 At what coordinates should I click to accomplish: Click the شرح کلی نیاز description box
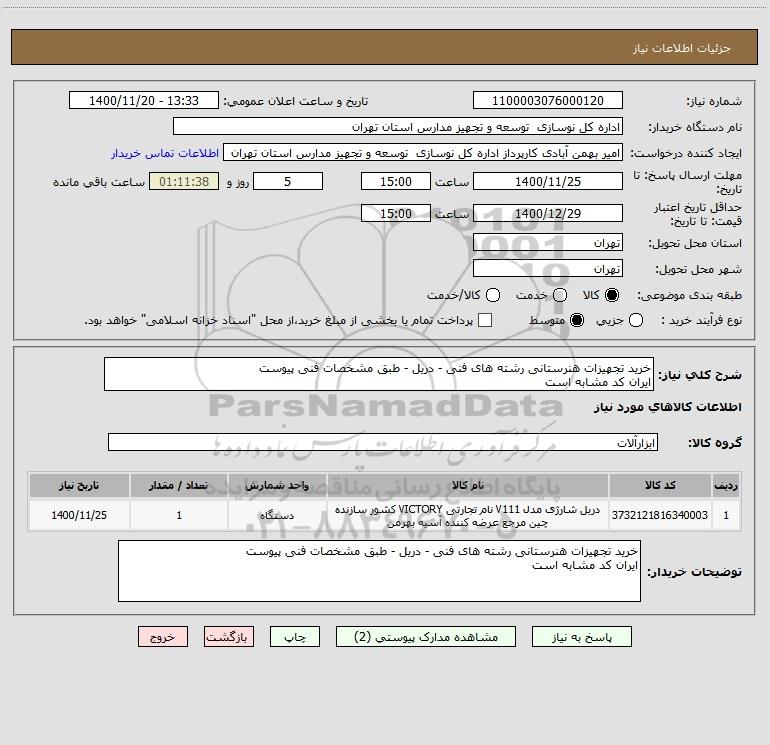point(379,374)
